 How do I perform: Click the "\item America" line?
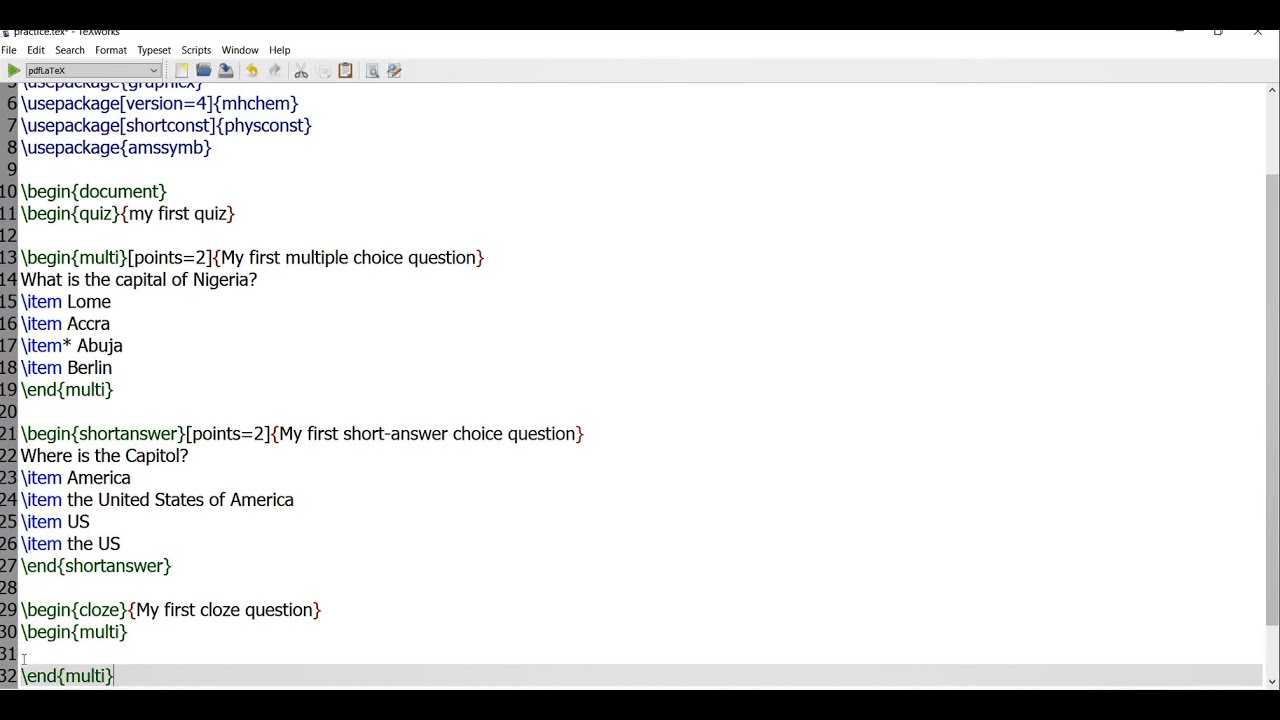pos(76,477)
